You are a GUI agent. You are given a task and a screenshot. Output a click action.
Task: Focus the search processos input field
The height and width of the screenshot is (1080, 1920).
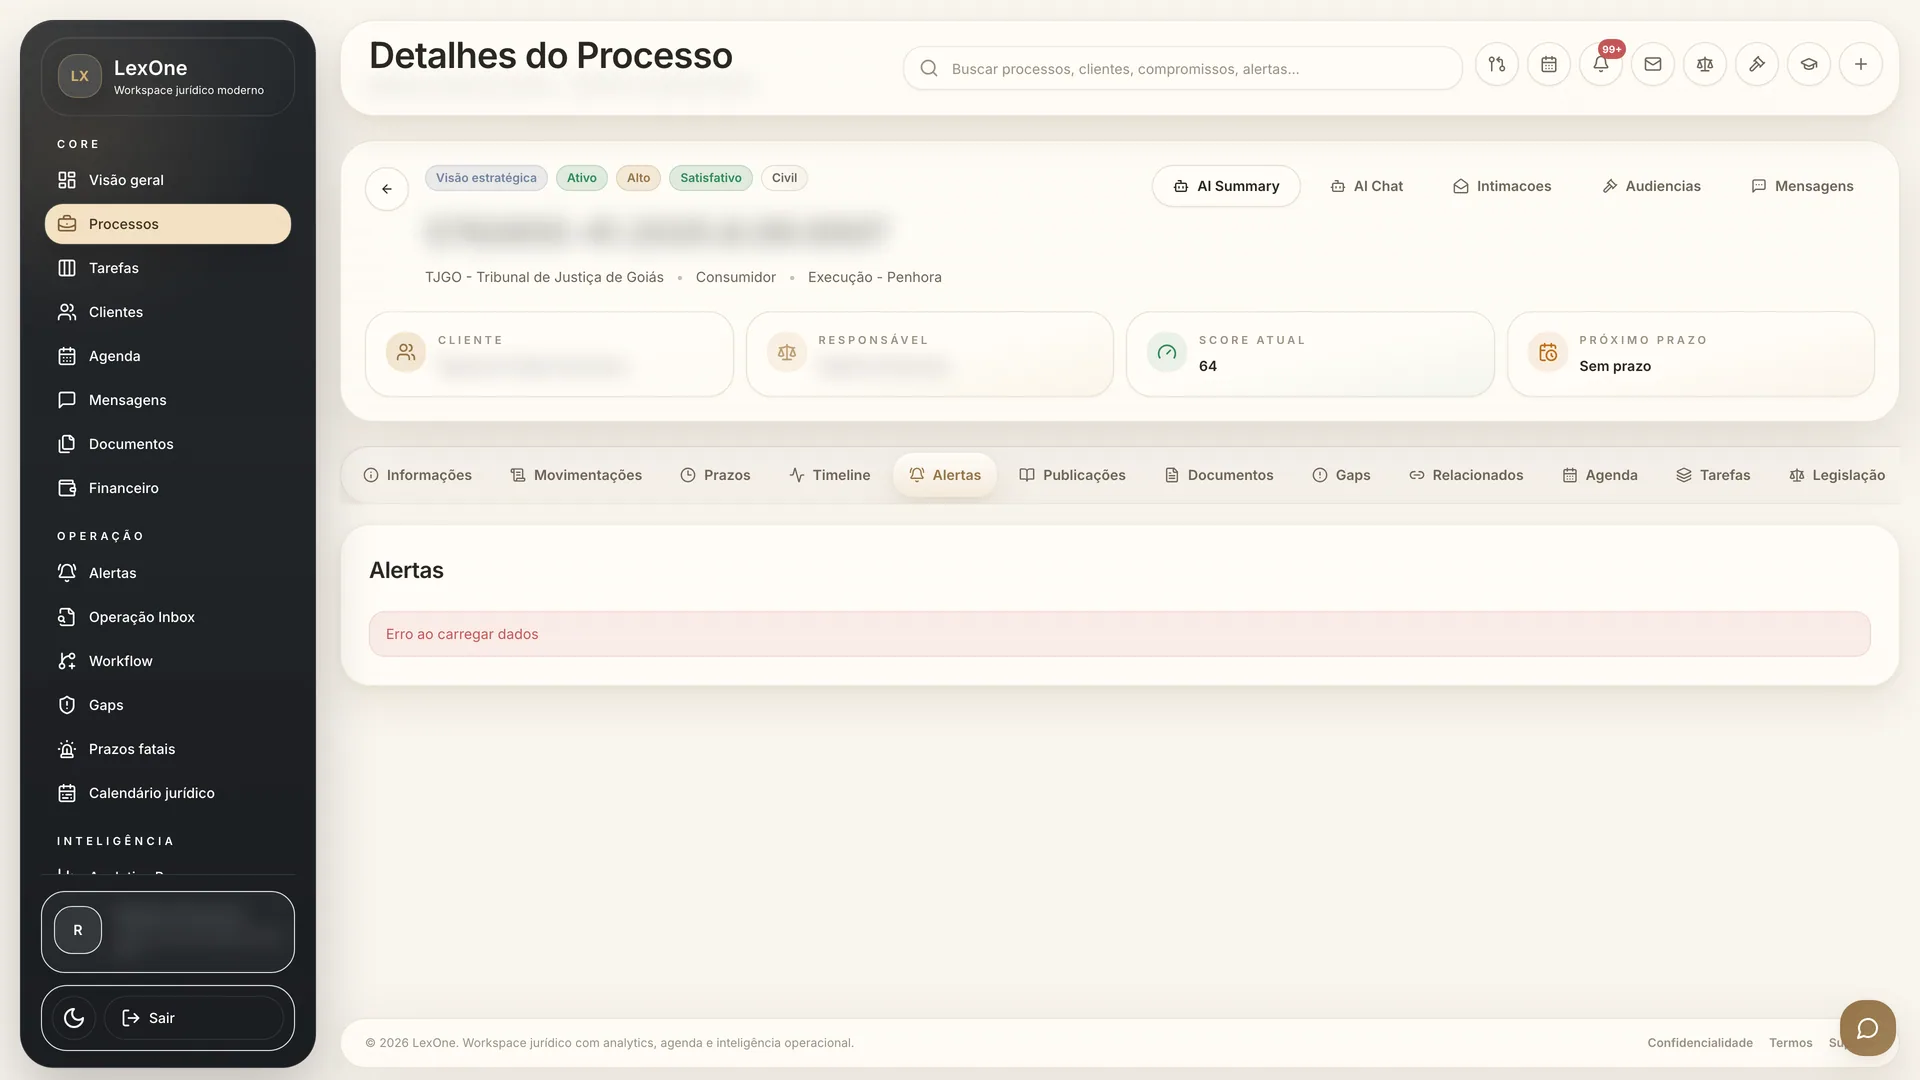(1182, 68)
